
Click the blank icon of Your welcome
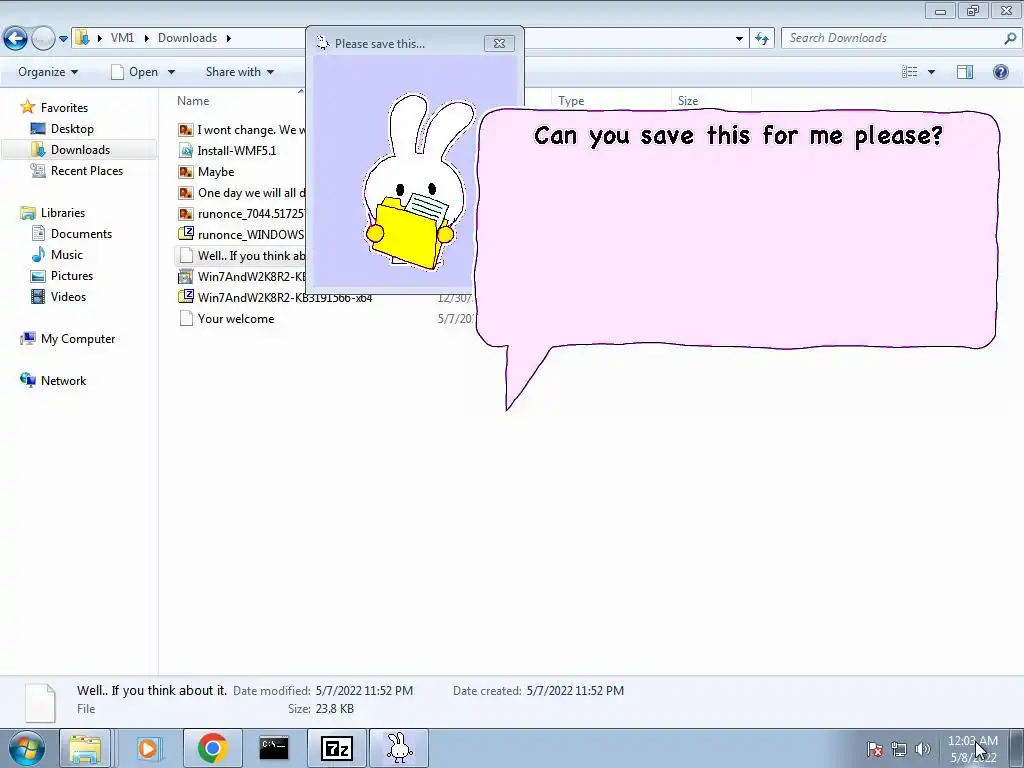[186, 319]
